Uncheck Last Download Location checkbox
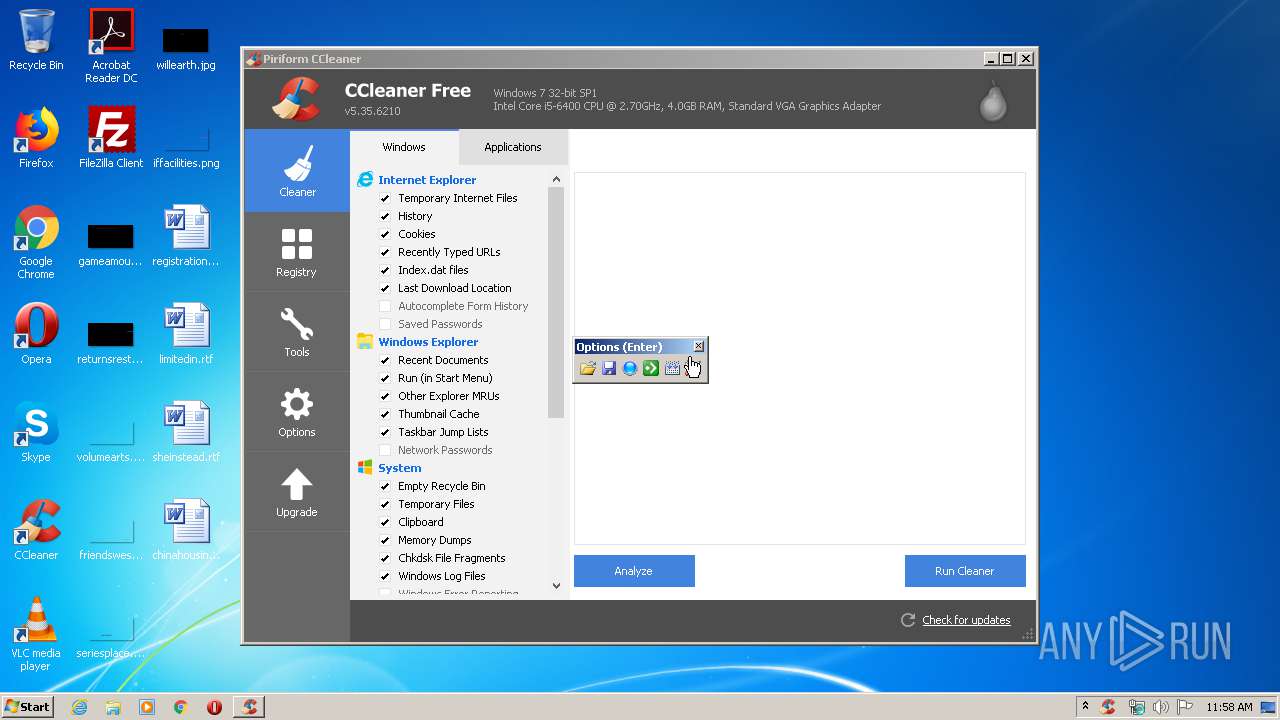Screen dimensions: 1280x720 pos(385,288)
